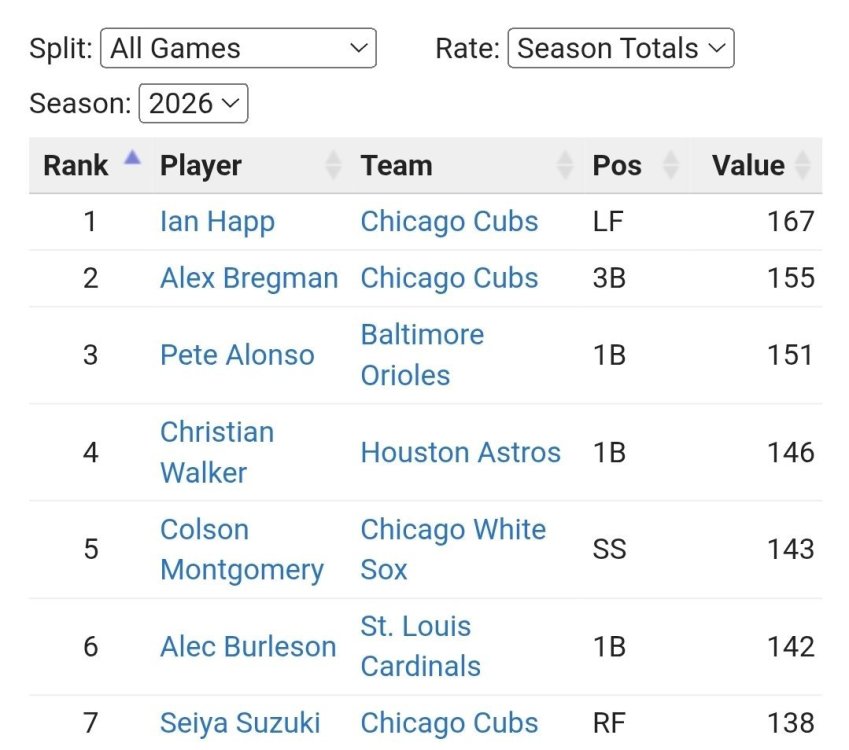This screenshot has width=849, height=750.
Task: Open Alec Burleson's profile link
Action: click(x=248, y=647)
